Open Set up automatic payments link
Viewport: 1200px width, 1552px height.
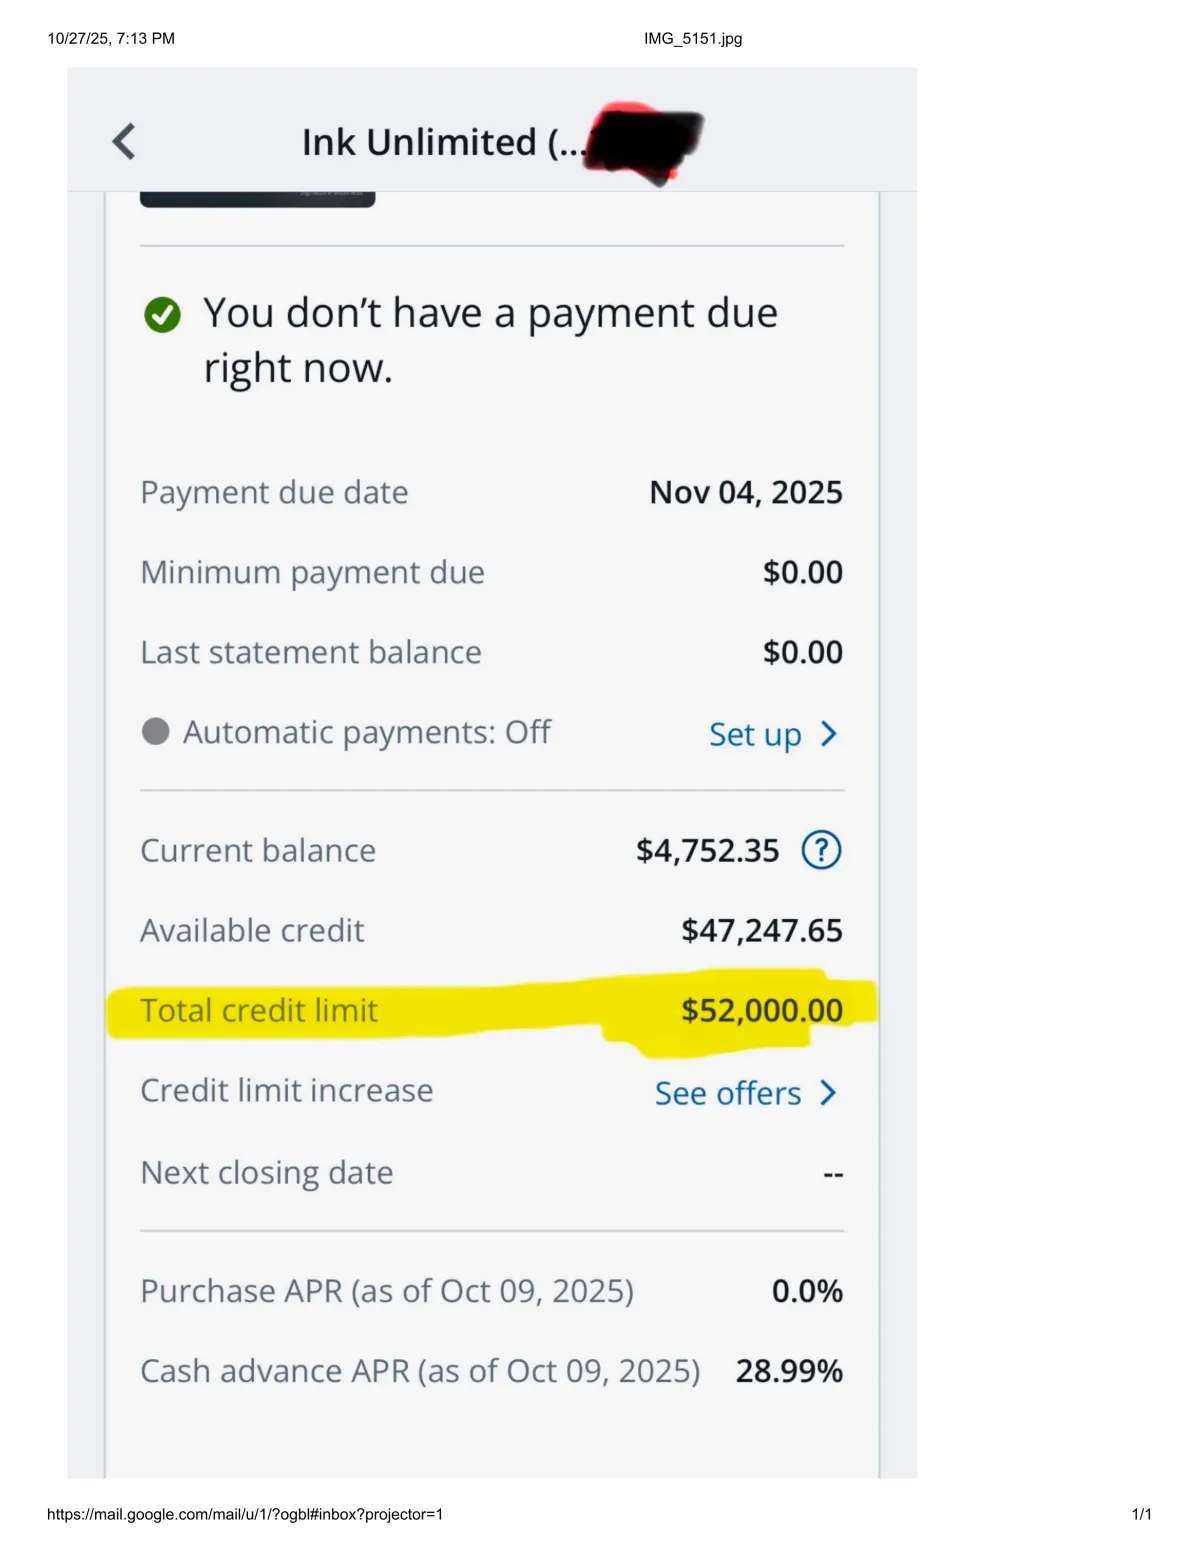(x=755, y=734)
